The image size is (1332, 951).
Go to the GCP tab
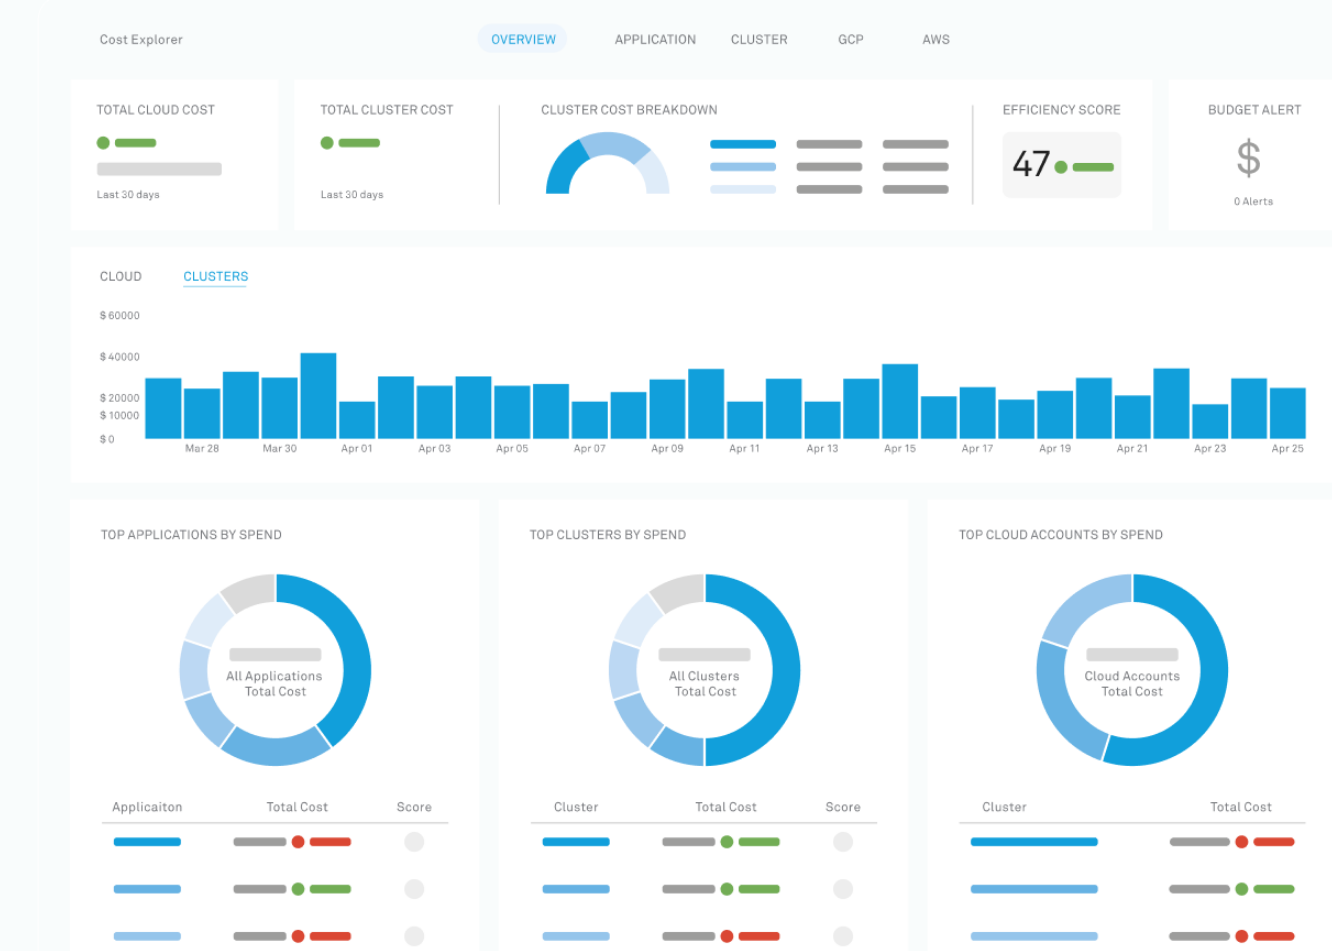851,39
